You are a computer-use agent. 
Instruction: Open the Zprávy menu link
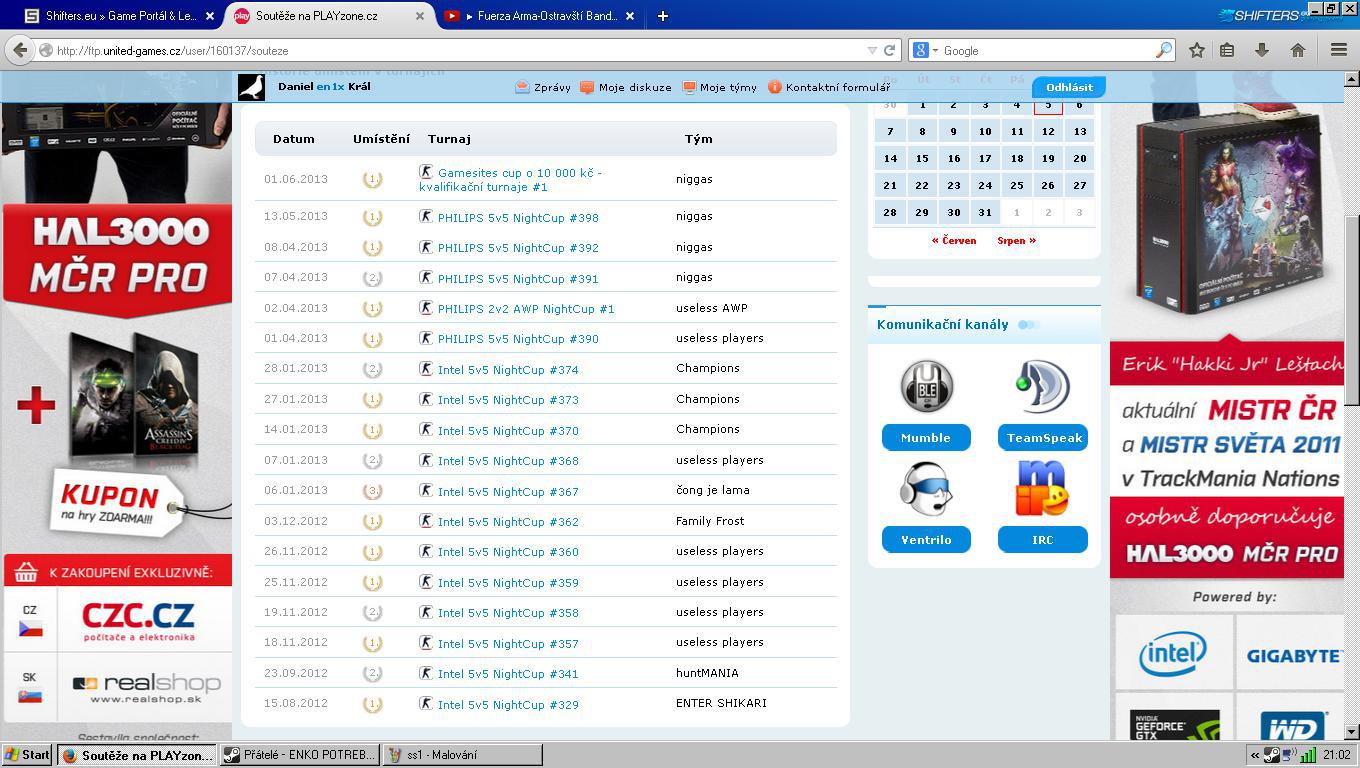pos(552,87)
